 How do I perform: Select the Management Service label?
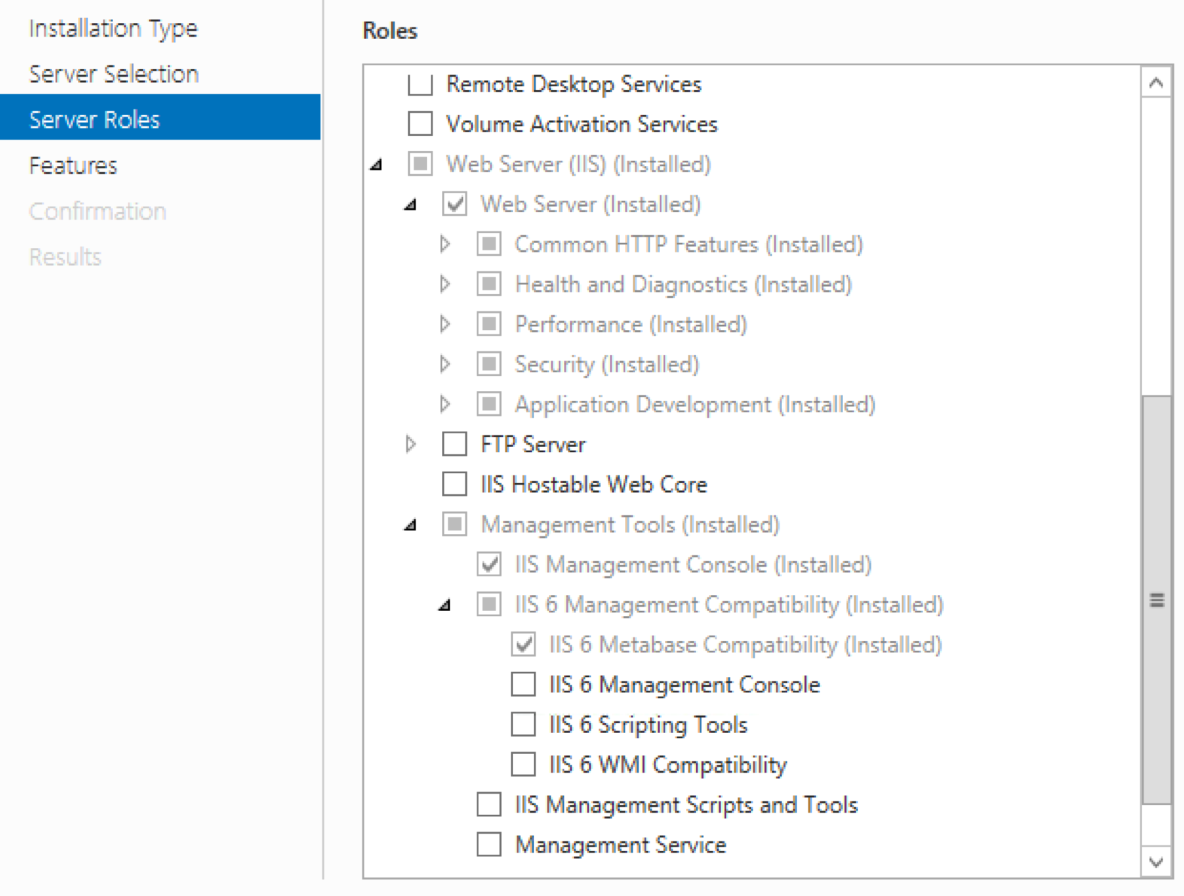pyautogui.click(x=621, y=844)
